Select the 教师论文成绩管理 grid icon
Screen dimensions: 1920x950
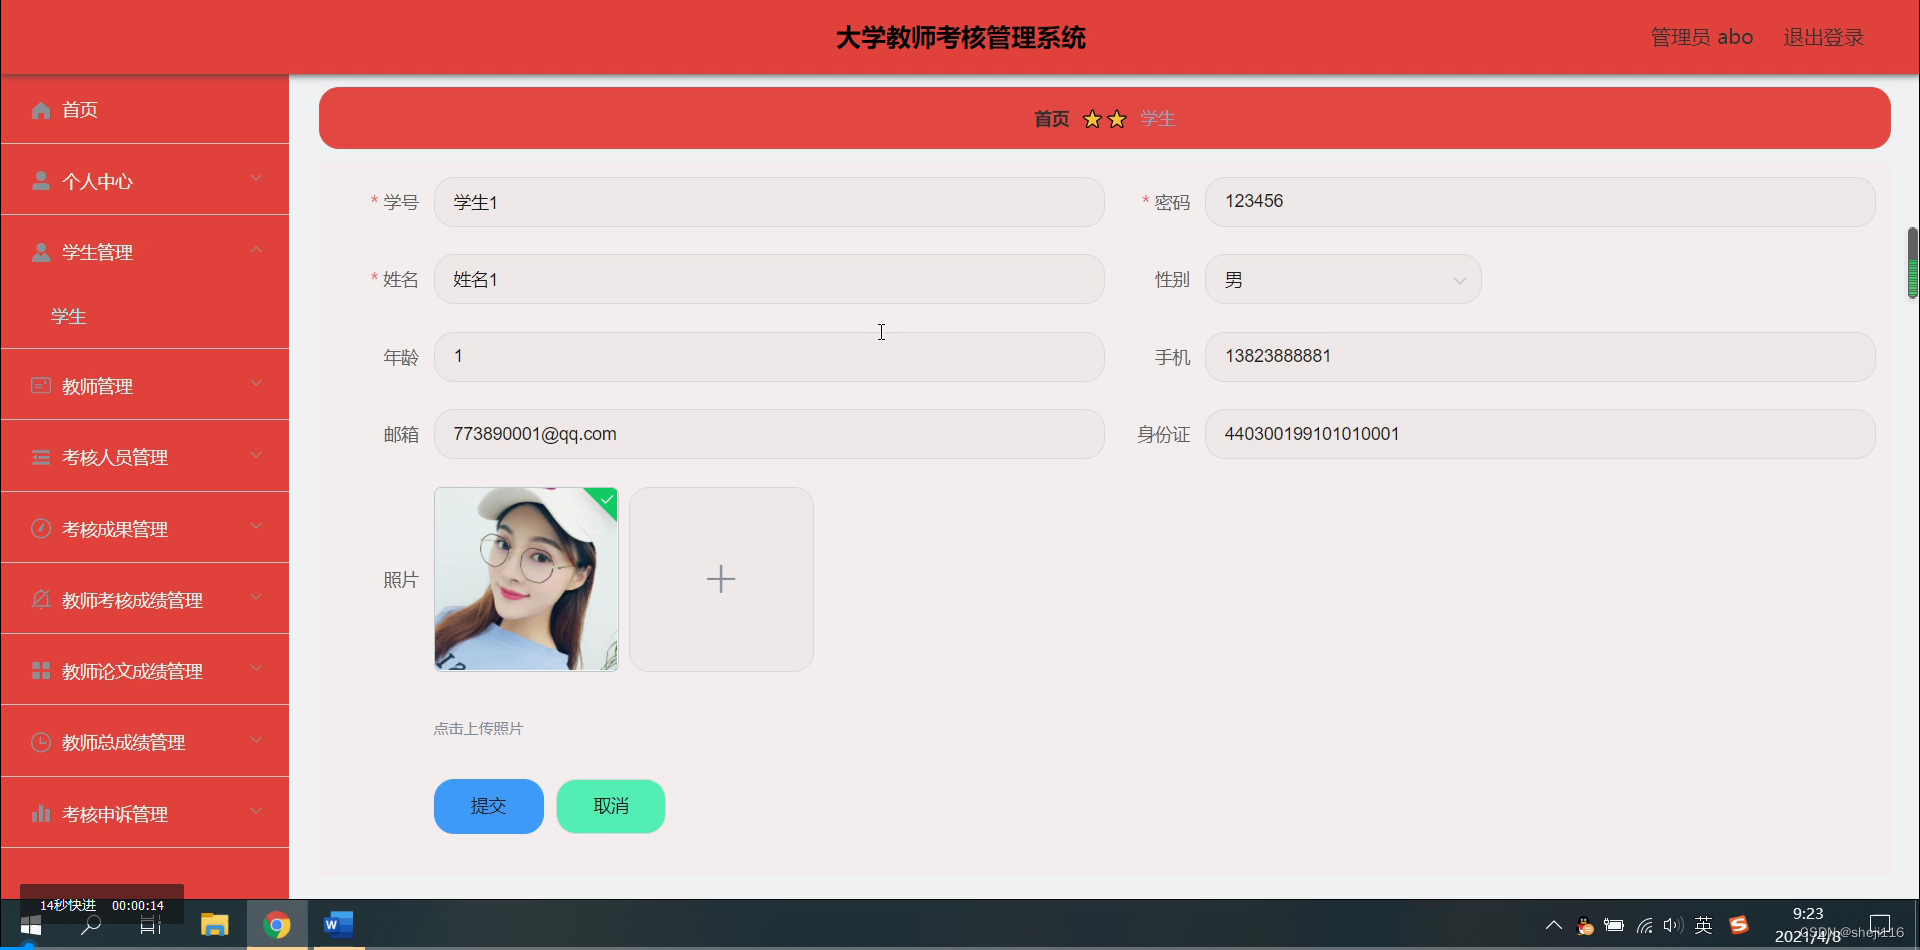pyautogui.click(x=40, y=670)
